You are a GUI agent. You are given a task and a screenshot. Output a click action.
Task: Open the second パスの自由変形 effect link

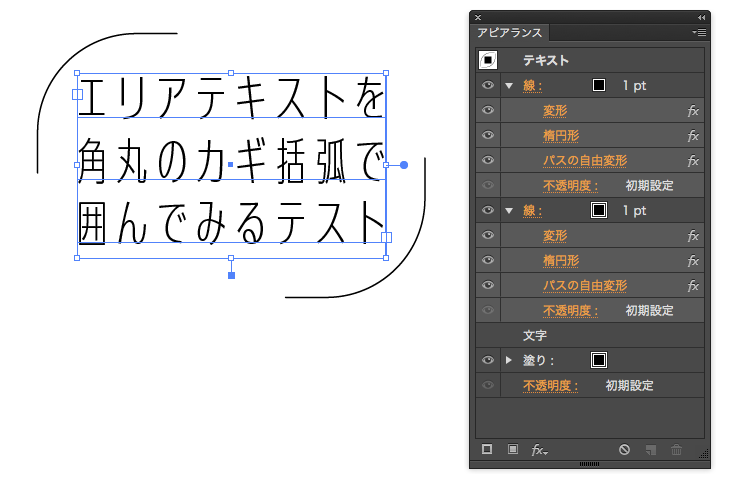[x=585, y=286]
